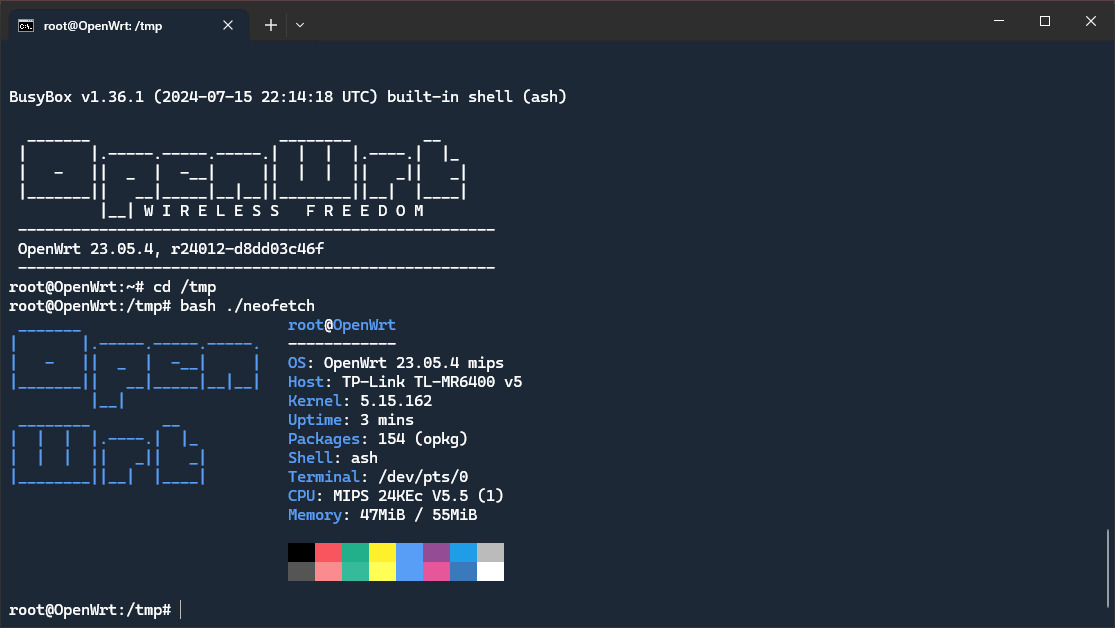
Task: Click the purple swatch in top palette row
Action: click(436, 553)
